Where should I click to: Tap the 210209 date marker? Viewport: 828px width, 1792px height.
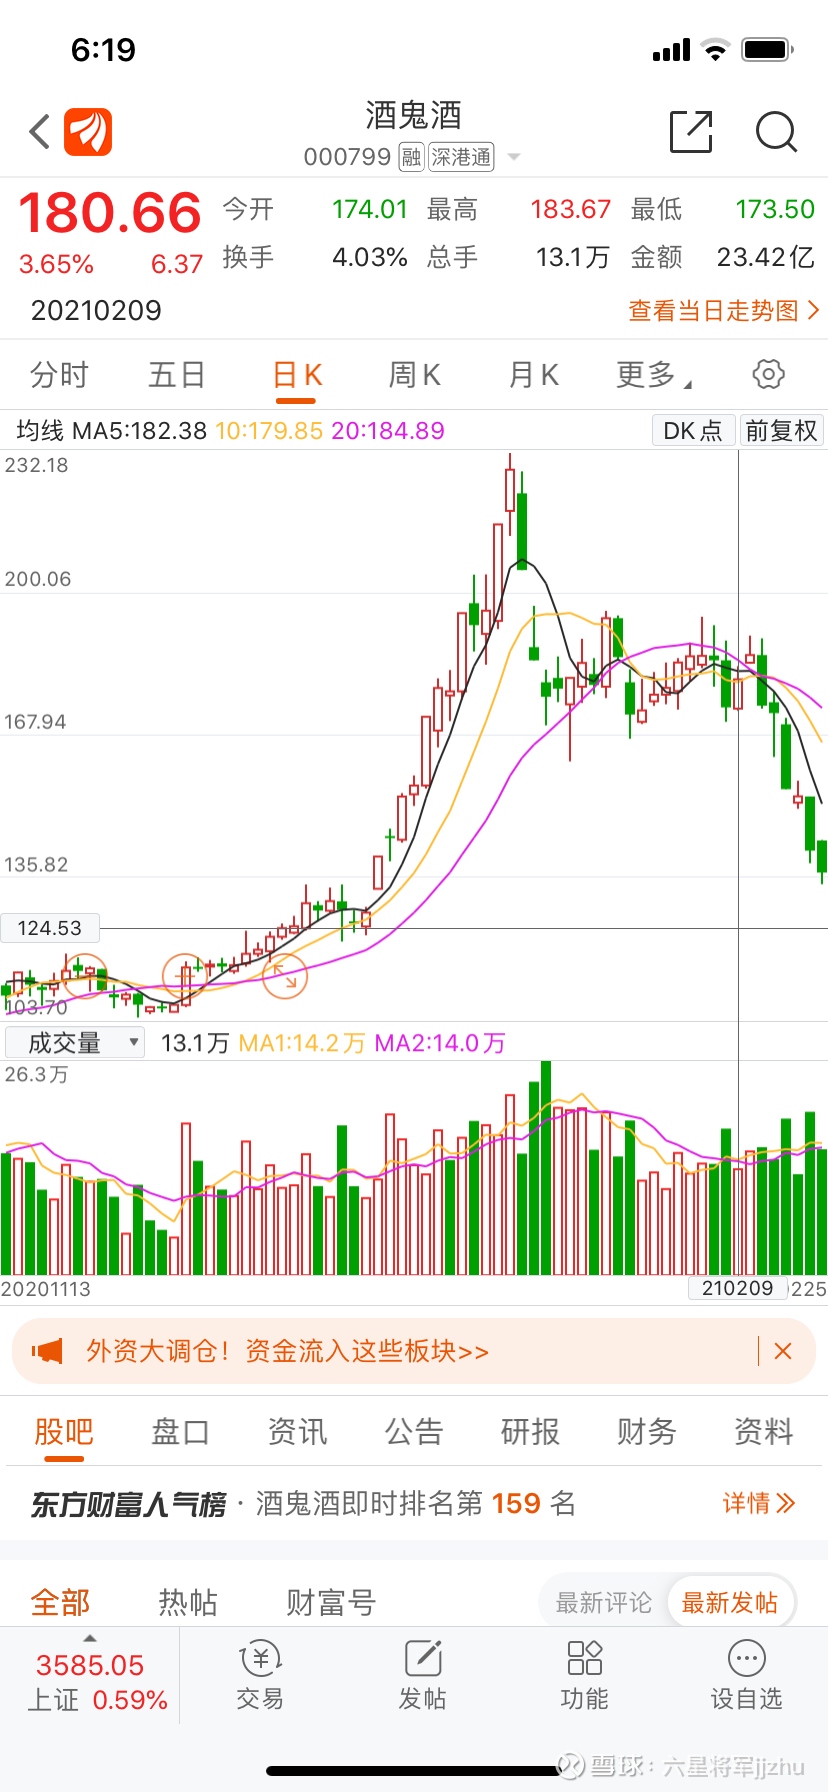tap(738, 1288)
